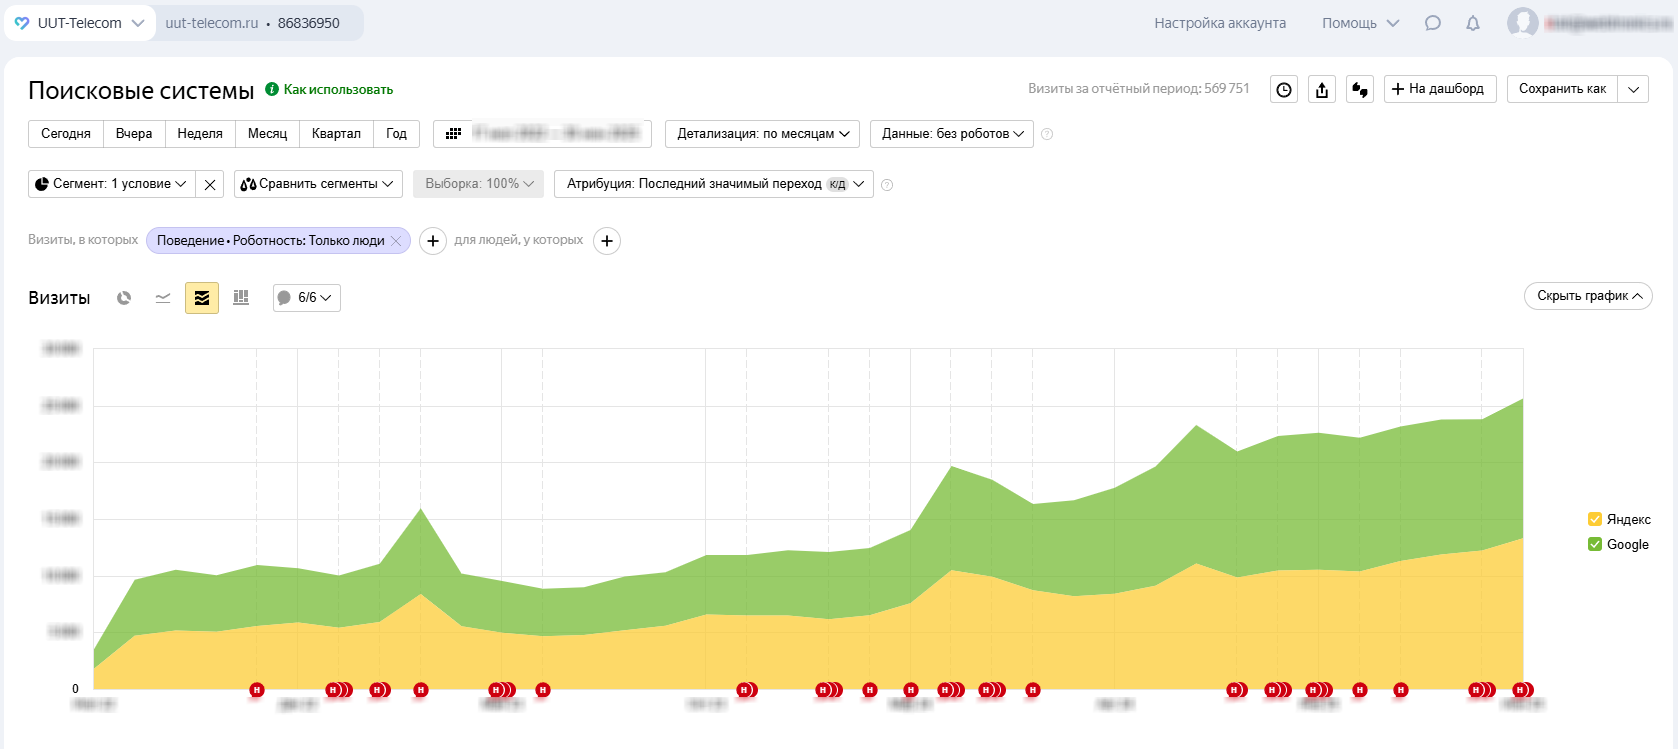This screenshot has width=1678, height=749.
Task: Open the notifications bell
Action: tap(1473, 23)
